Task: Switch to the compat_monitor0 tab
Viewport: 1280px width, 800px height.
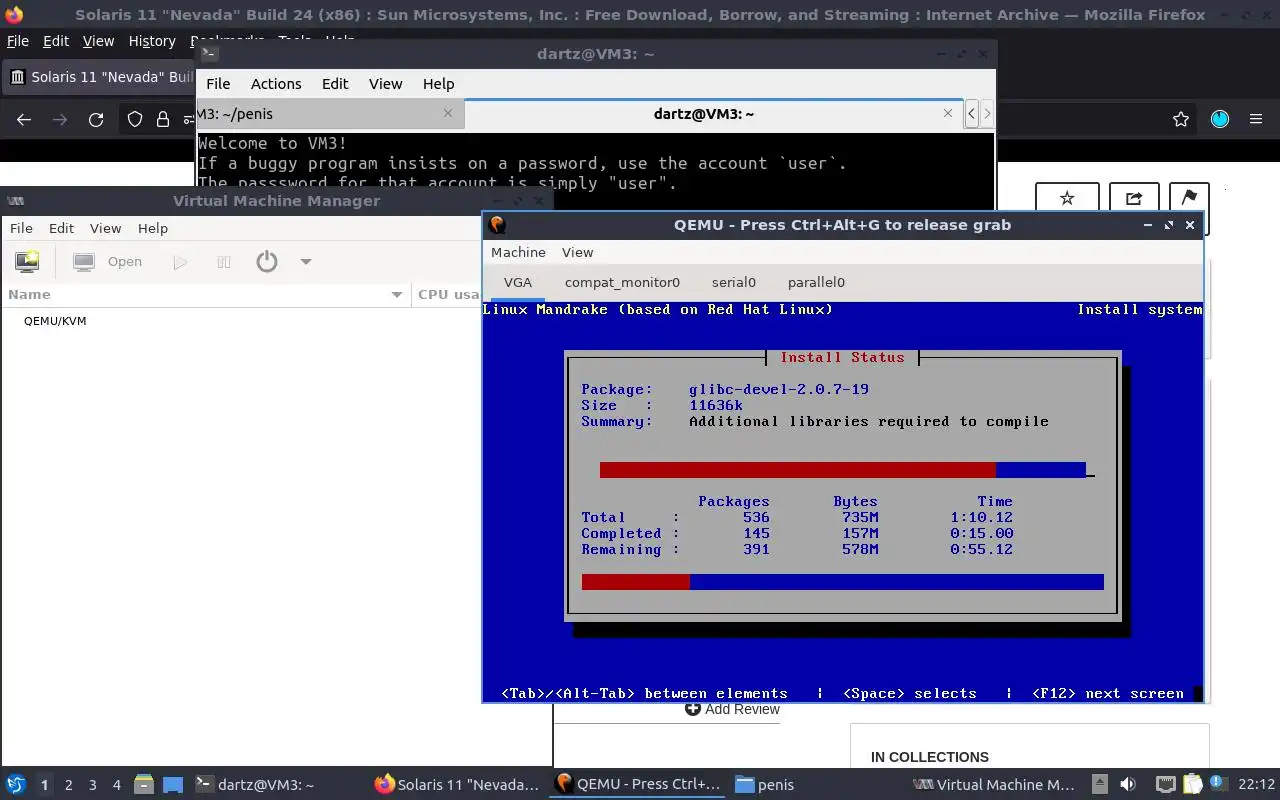Action: pyautogui.click(x=622, y=282)
